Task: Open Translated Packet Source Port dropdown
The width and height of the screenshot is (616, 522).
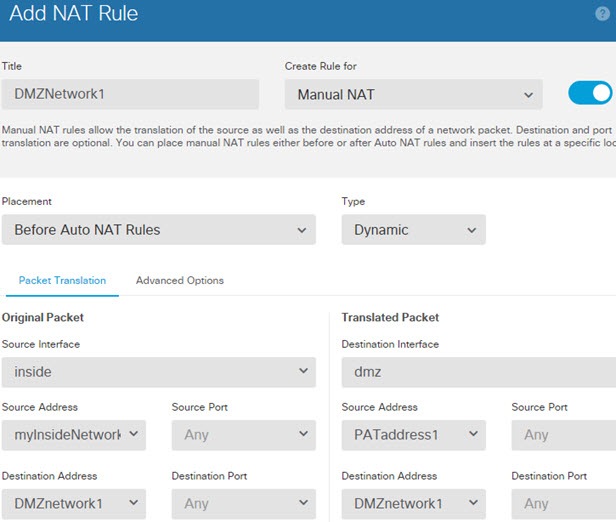Action: [x=564, y=435]
